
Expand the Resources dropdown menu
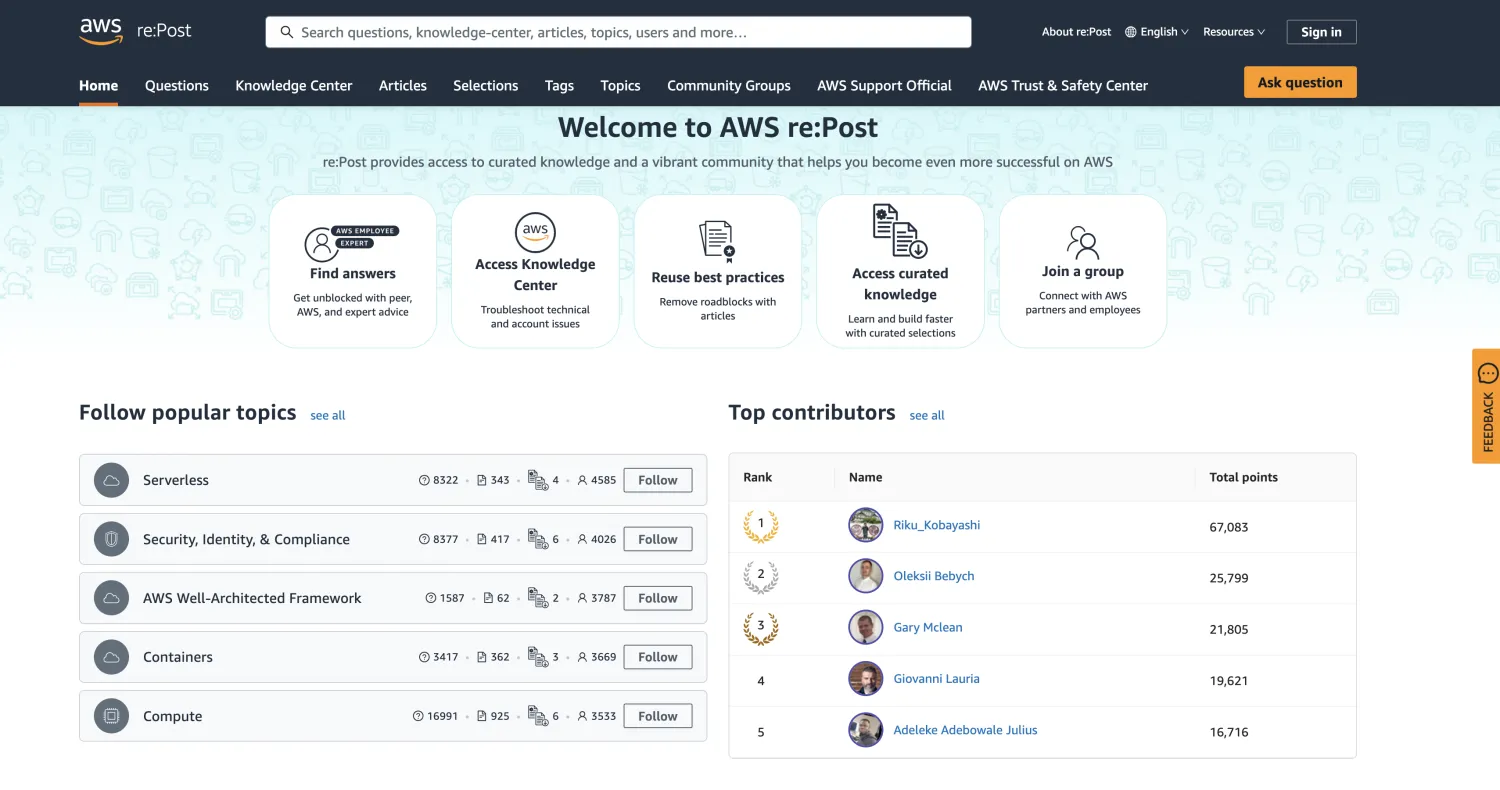pyautogui.click(x=1234, y=32)
